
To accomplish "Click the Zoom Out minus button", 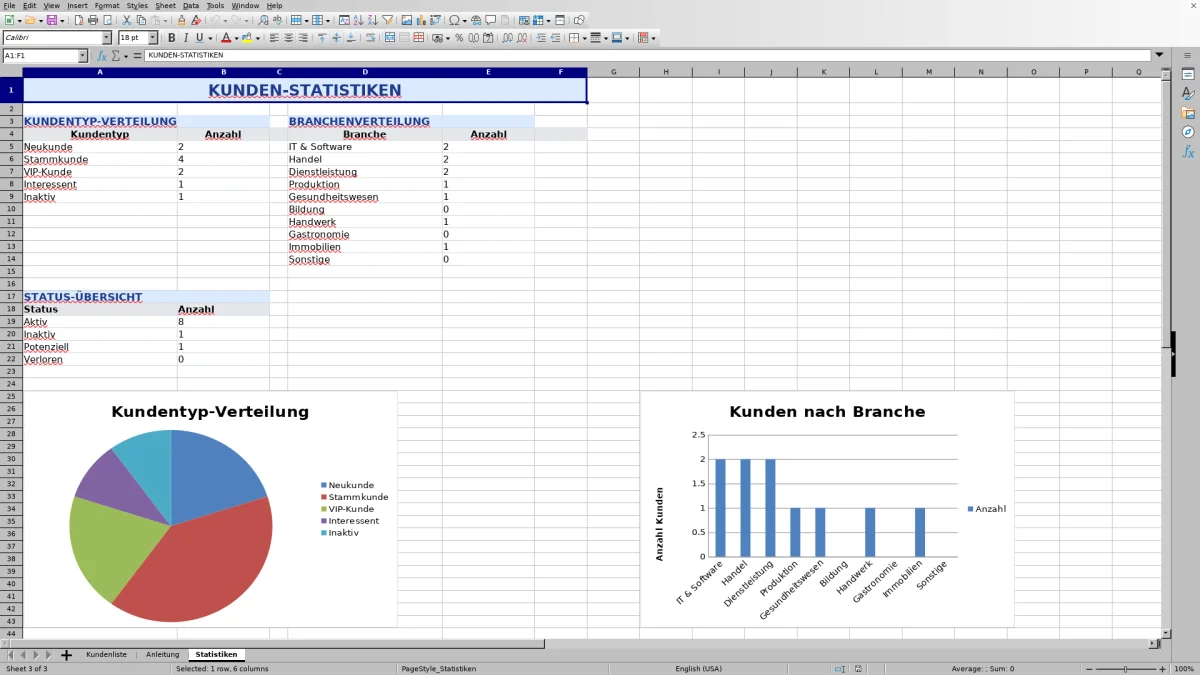I will (1087, 668).
